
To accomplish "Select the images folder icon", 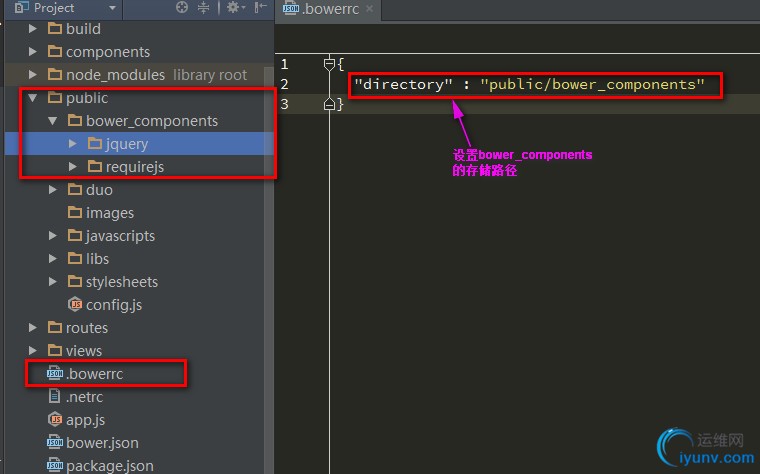I will [75, 212].
